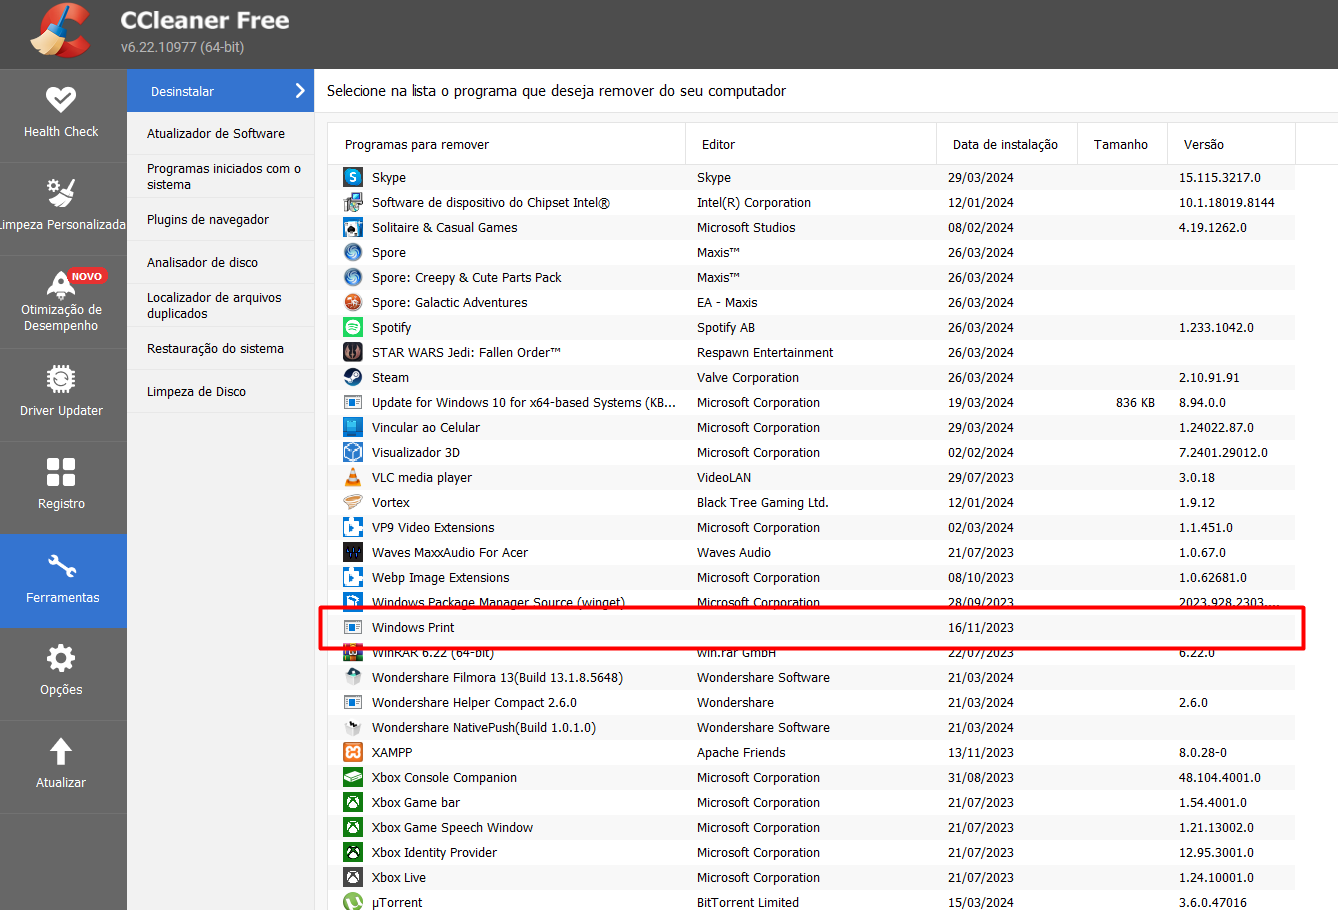Click the 836 KB size value
The image size is (1338, 910).
click(x=1135, y=402)
